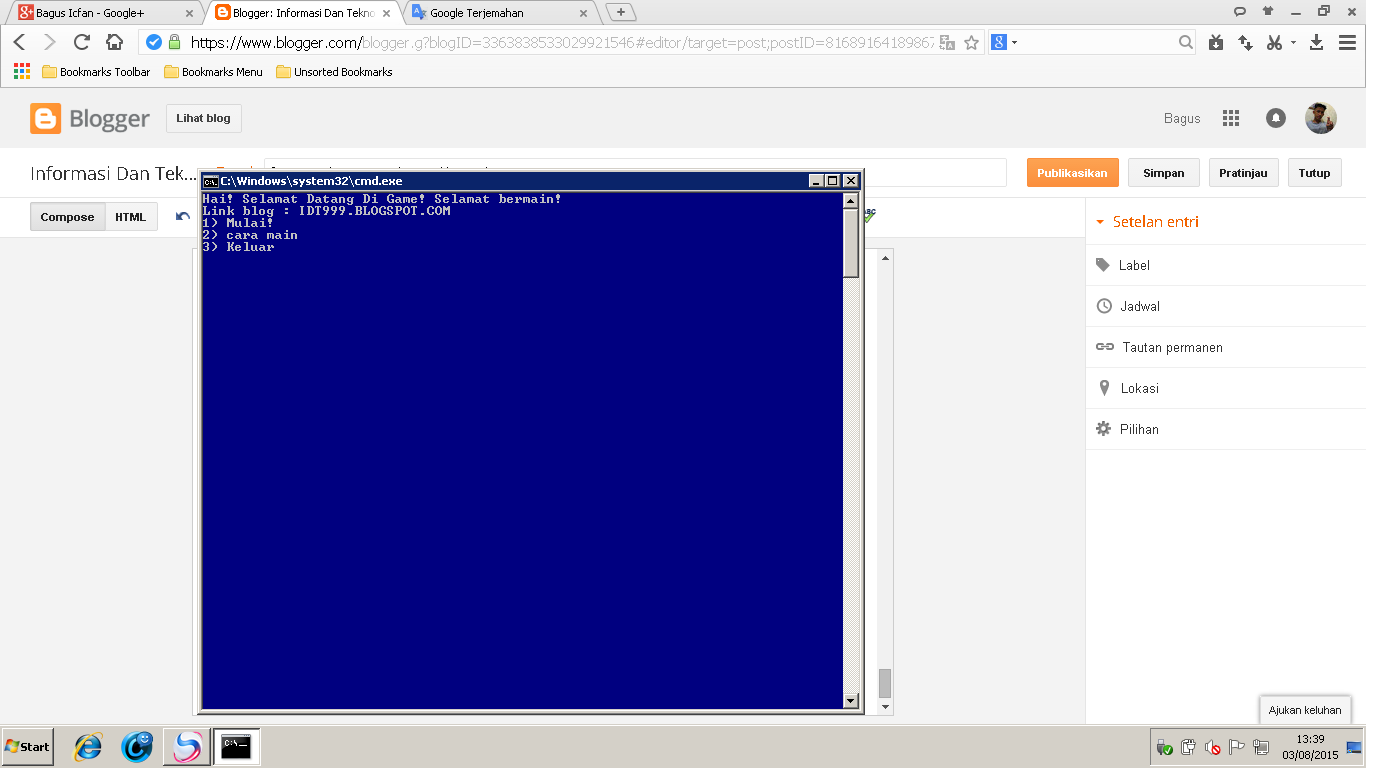Undo the last edit in post editor
This screenshot has width=1392, height=784.
(183, 216)
